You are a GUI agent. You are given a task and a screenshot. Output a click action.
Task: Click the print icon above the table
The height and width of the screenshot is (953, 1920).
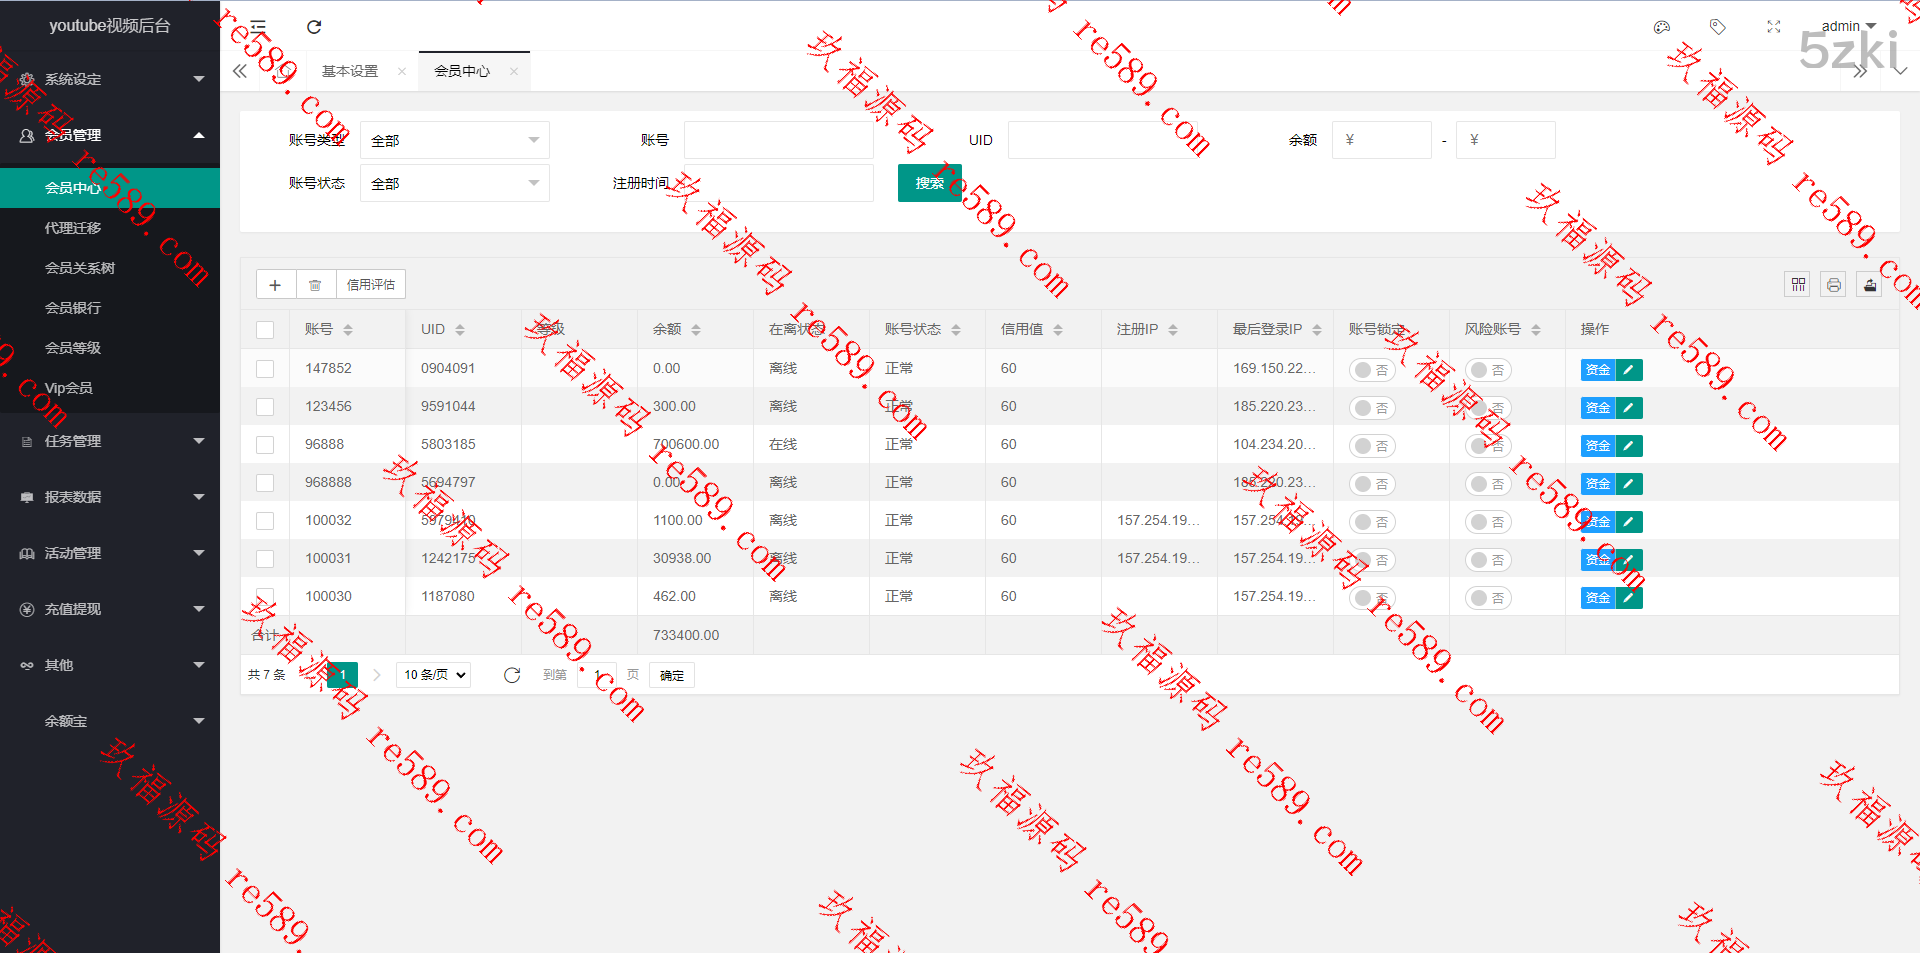(x=1833, y=285)
